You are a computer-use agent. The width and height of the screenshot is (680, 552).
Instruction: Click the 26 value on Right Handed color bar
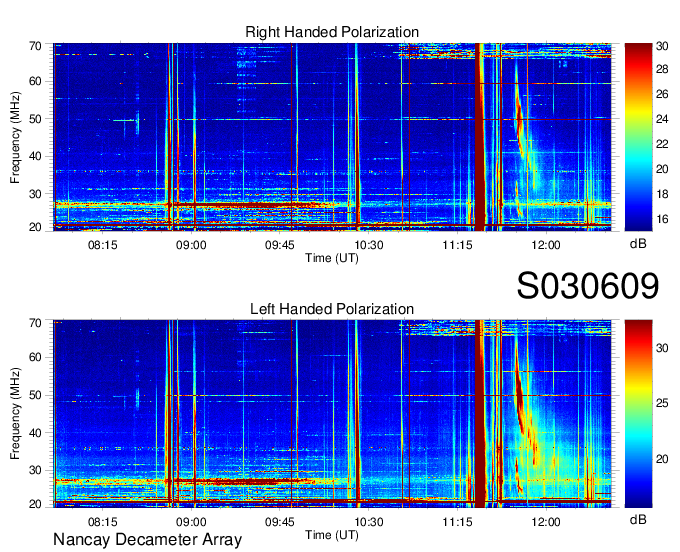662,94
